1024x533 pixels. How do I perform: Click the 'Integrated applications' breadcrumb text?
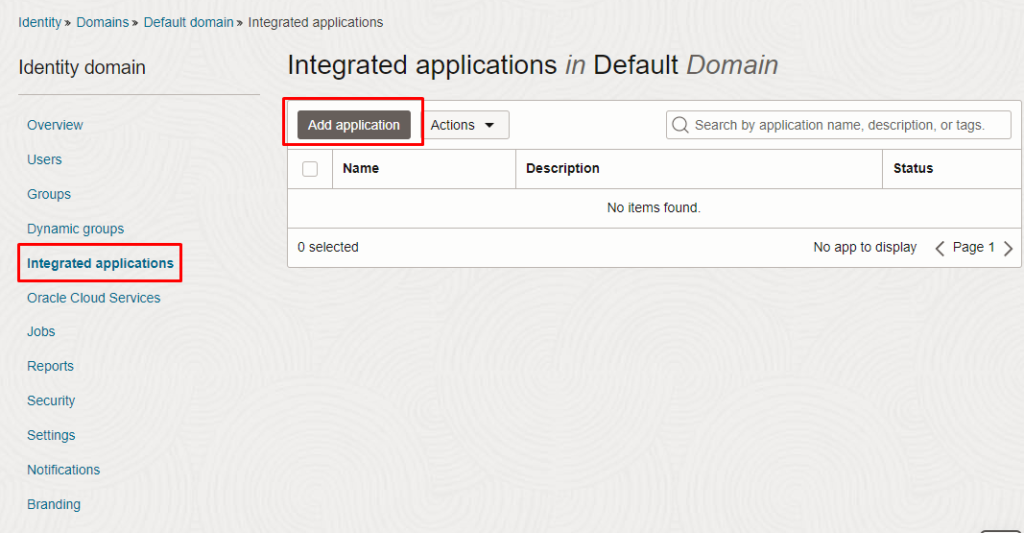click(x=315, y=22)
